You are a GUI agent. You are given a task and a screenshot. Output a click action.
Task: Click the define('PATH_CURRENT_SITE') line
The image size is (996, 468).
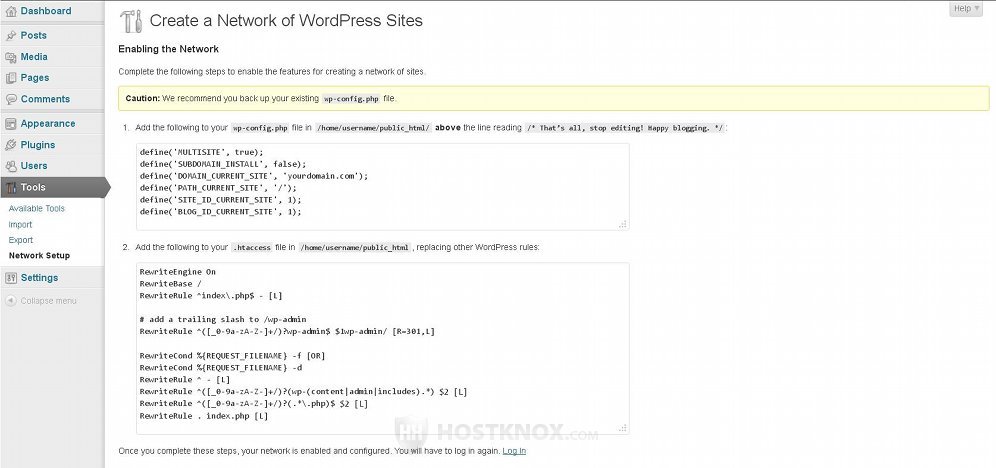click(x=219, y=188)
